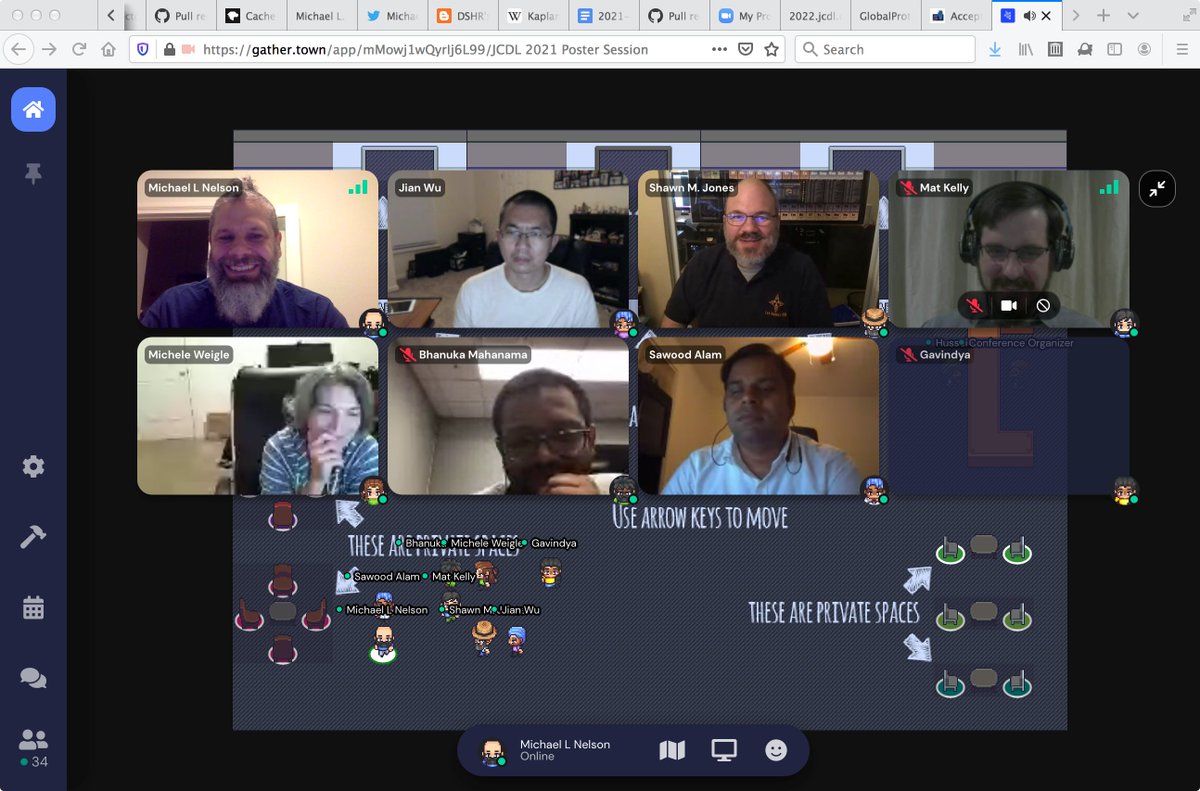Close the active Gather tab

1046,16
